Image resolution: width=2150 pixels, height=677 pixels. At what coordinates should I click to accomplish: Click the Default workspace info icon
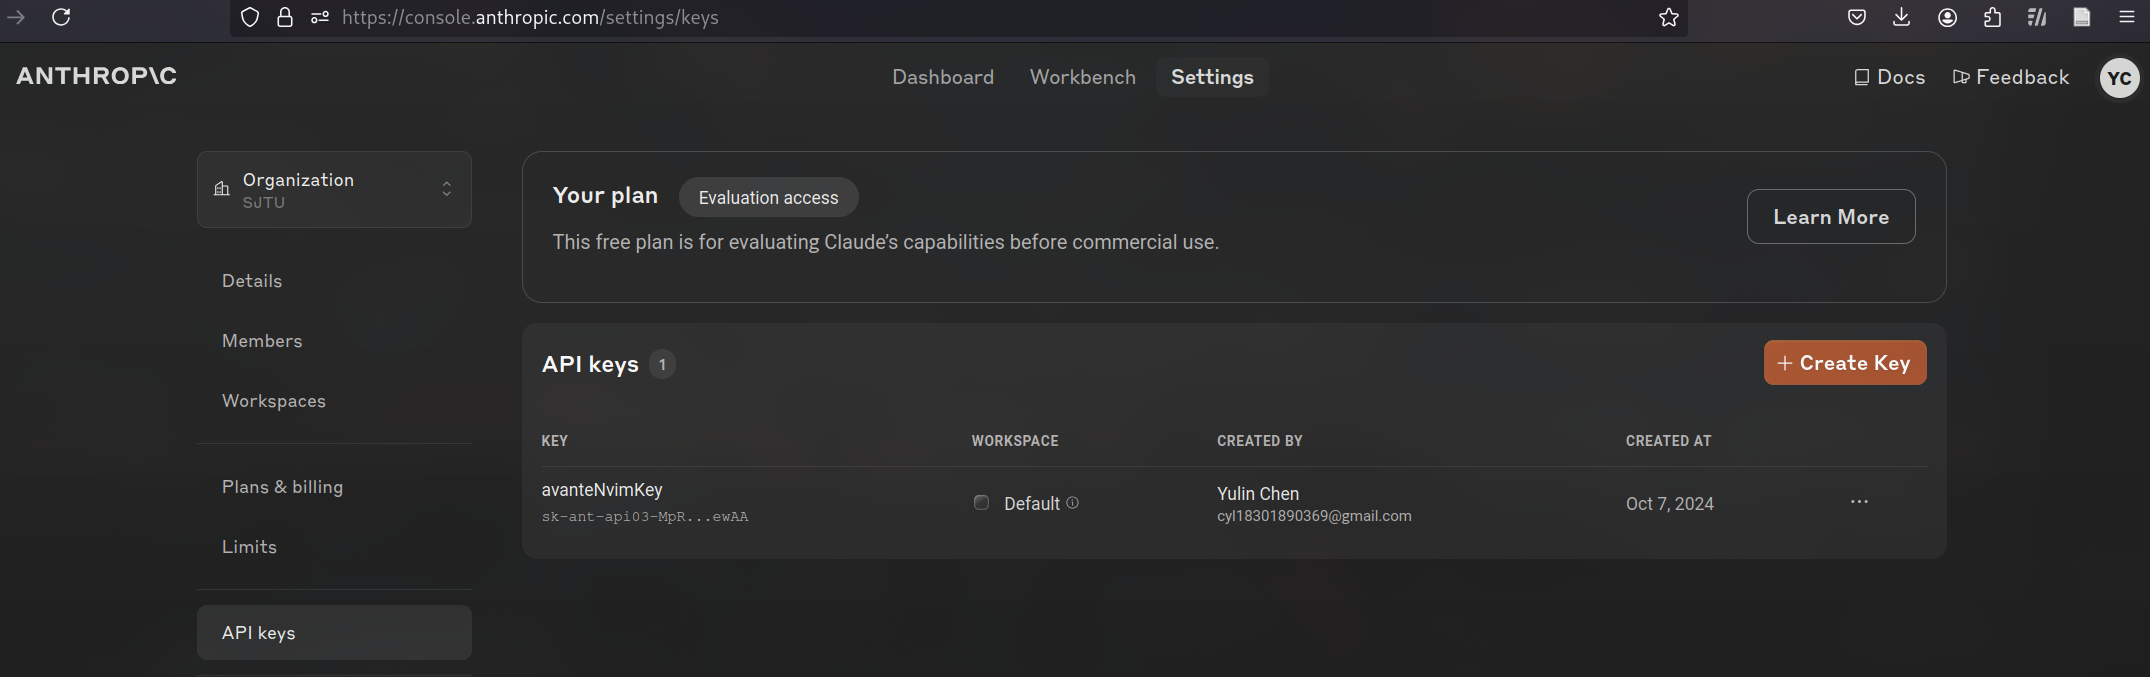coord(1072,503)
